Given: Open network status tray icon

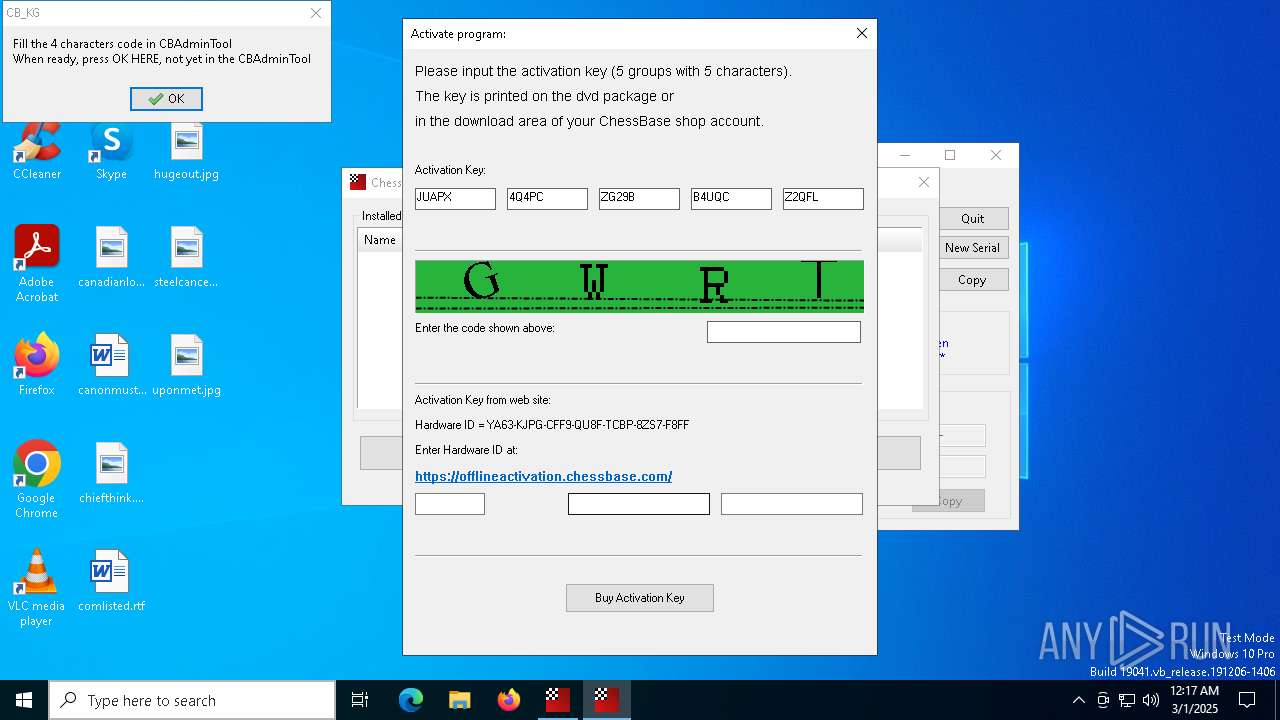Looking at the screenshot, I should 1127,700.
